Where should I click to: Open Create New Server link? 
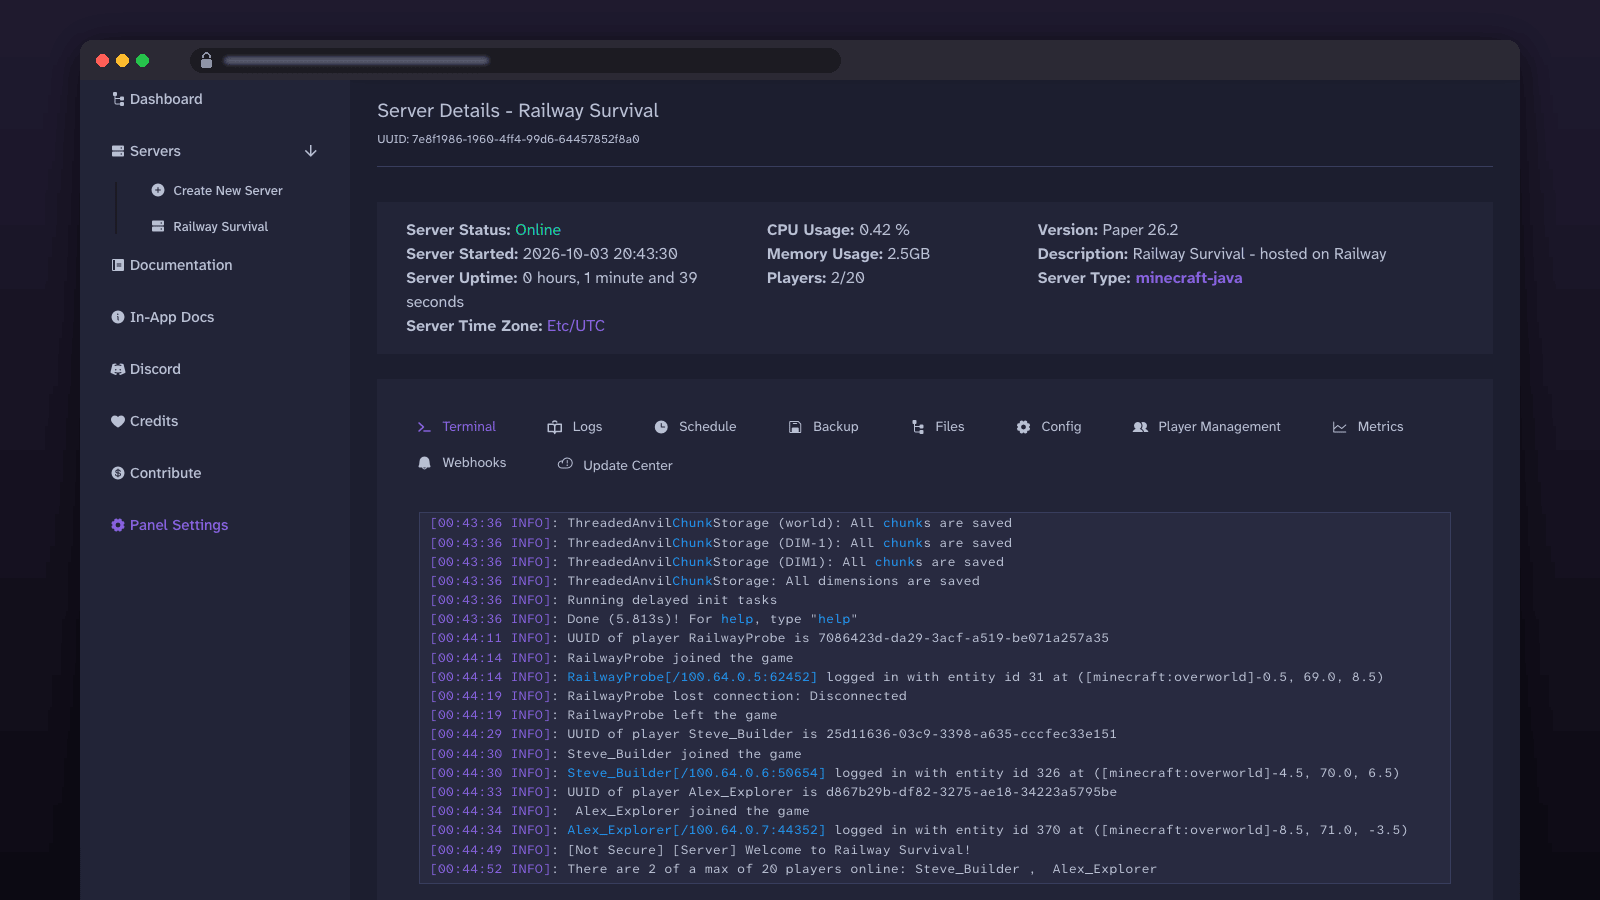[228, 191]
